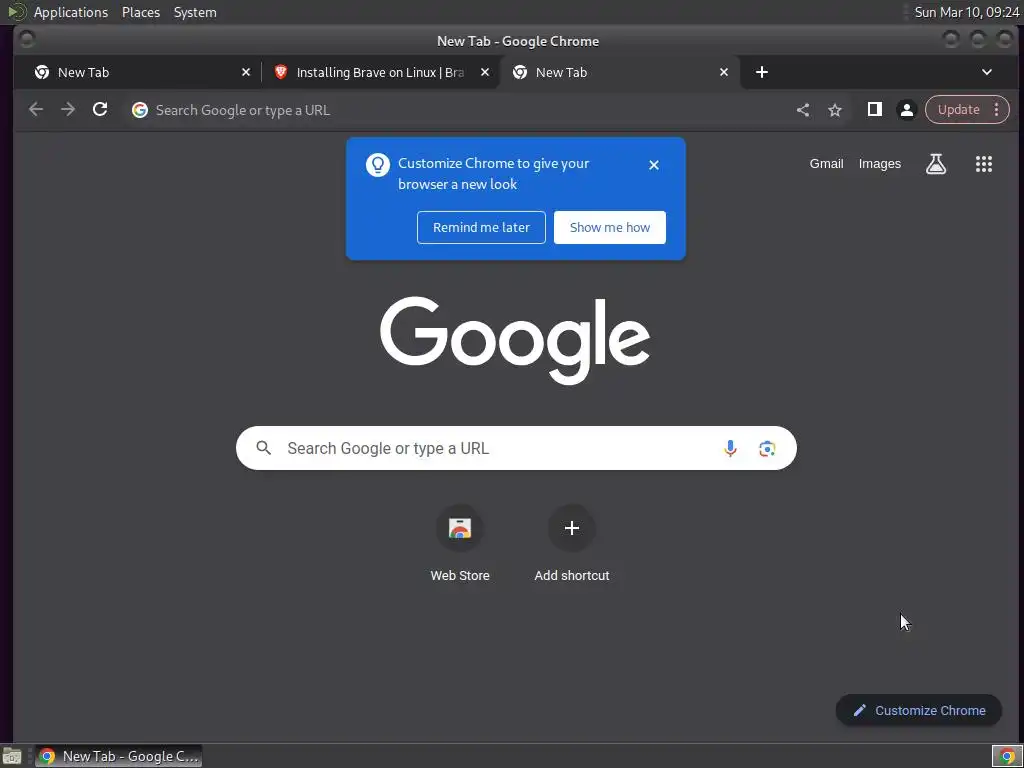The image size is (1024, 768).
Task: Open the Gmail link
Action: pyautogui.click(x=827, y=164)
